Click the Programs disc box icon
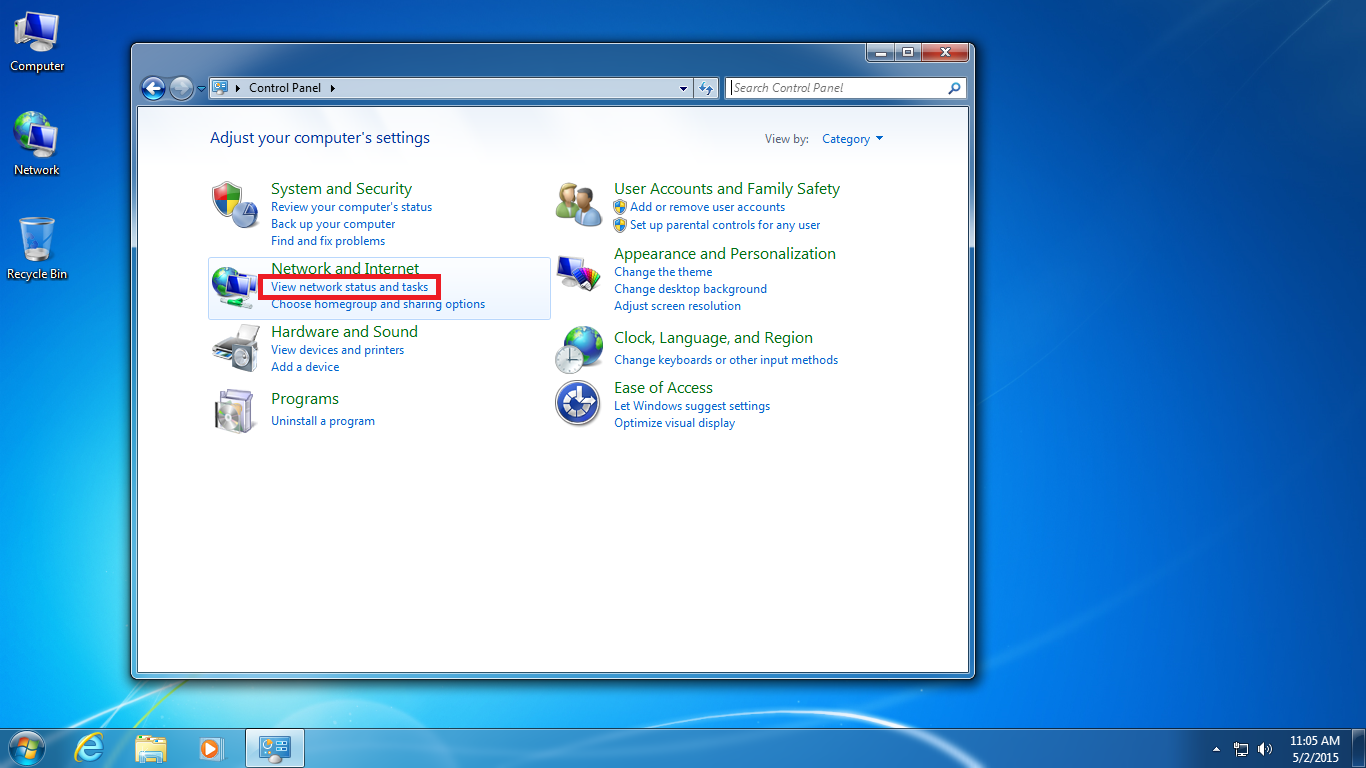This screenshot has width=1366, height=768. (235, 410)
